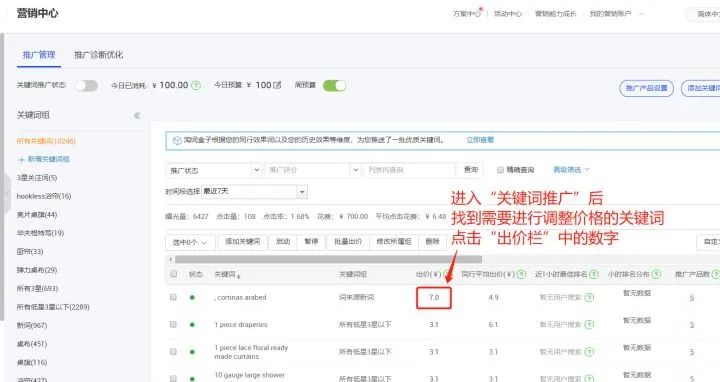Screen dimensions: 720x382
Task: Select the 所有低星3星以下(2289) keyword group
Action: 53,307
